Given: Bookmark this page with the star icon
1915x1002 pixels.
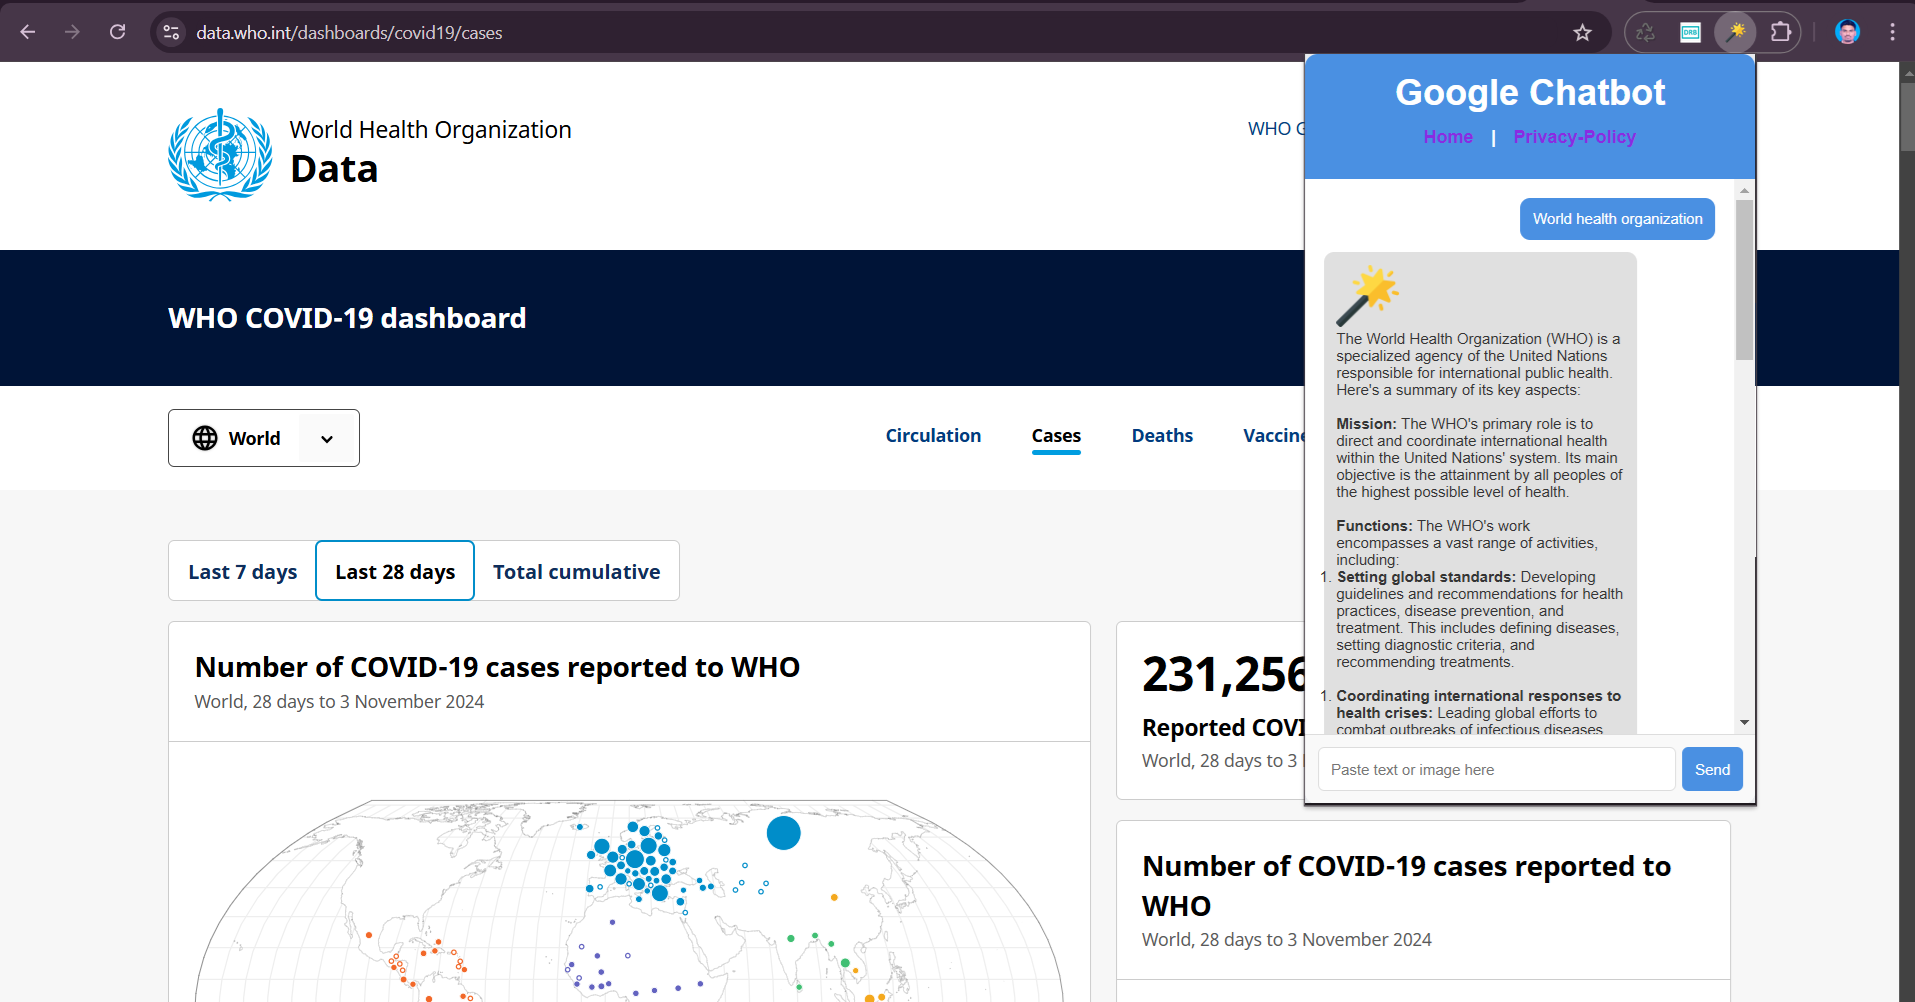Looking at the screenshot, I should pyautogui.click(x=1582, y=33).
